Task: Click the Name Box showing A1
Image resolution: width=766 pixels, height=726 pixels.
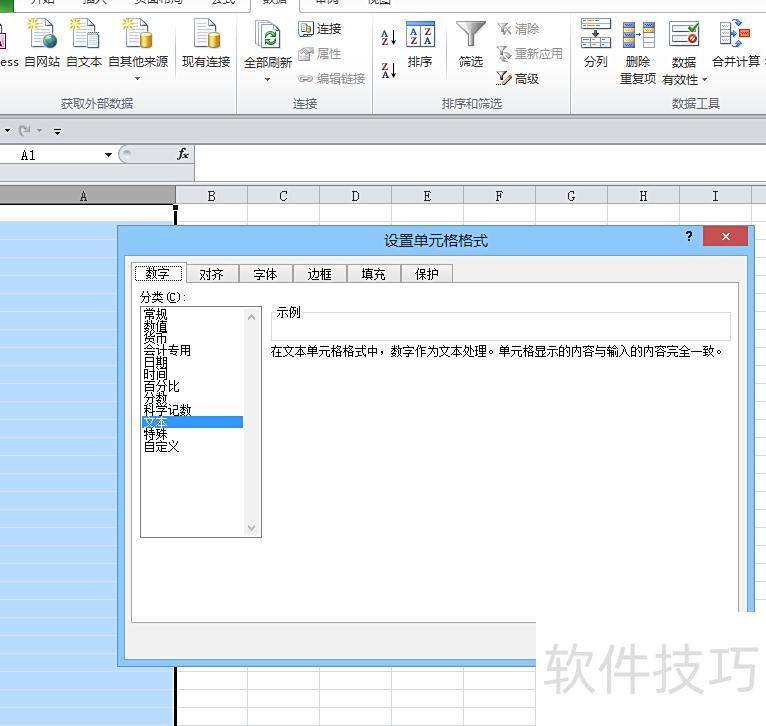Action: point(51,155)
